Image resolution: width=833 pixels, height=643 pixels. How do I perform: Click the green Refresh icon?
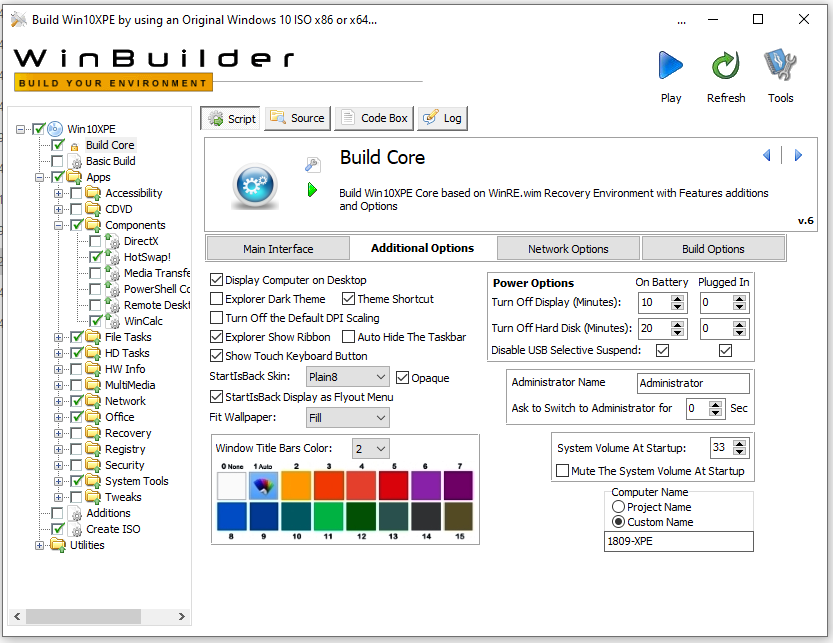click(726, 65)
